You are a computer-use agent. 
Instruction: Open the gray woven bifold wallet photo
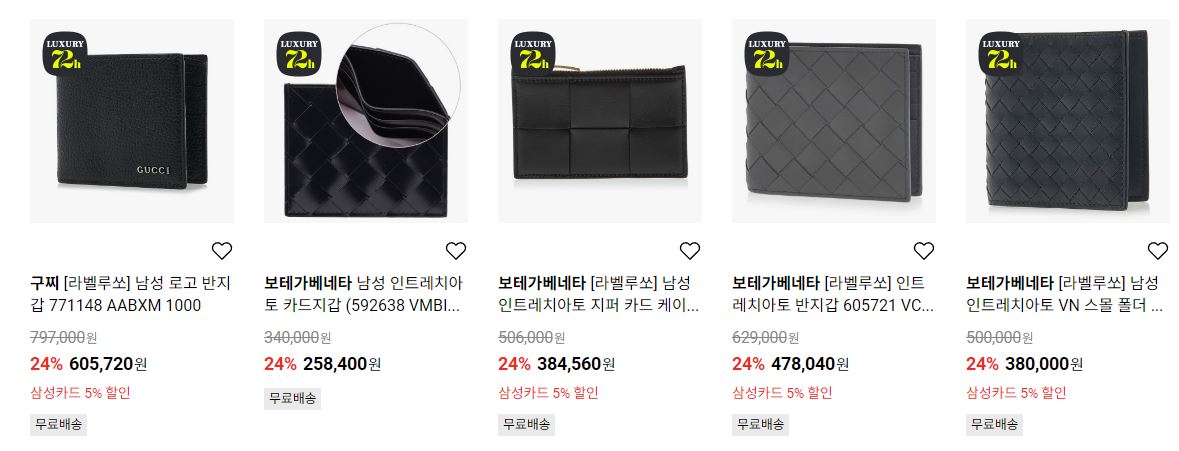click(x=834, y=121)
